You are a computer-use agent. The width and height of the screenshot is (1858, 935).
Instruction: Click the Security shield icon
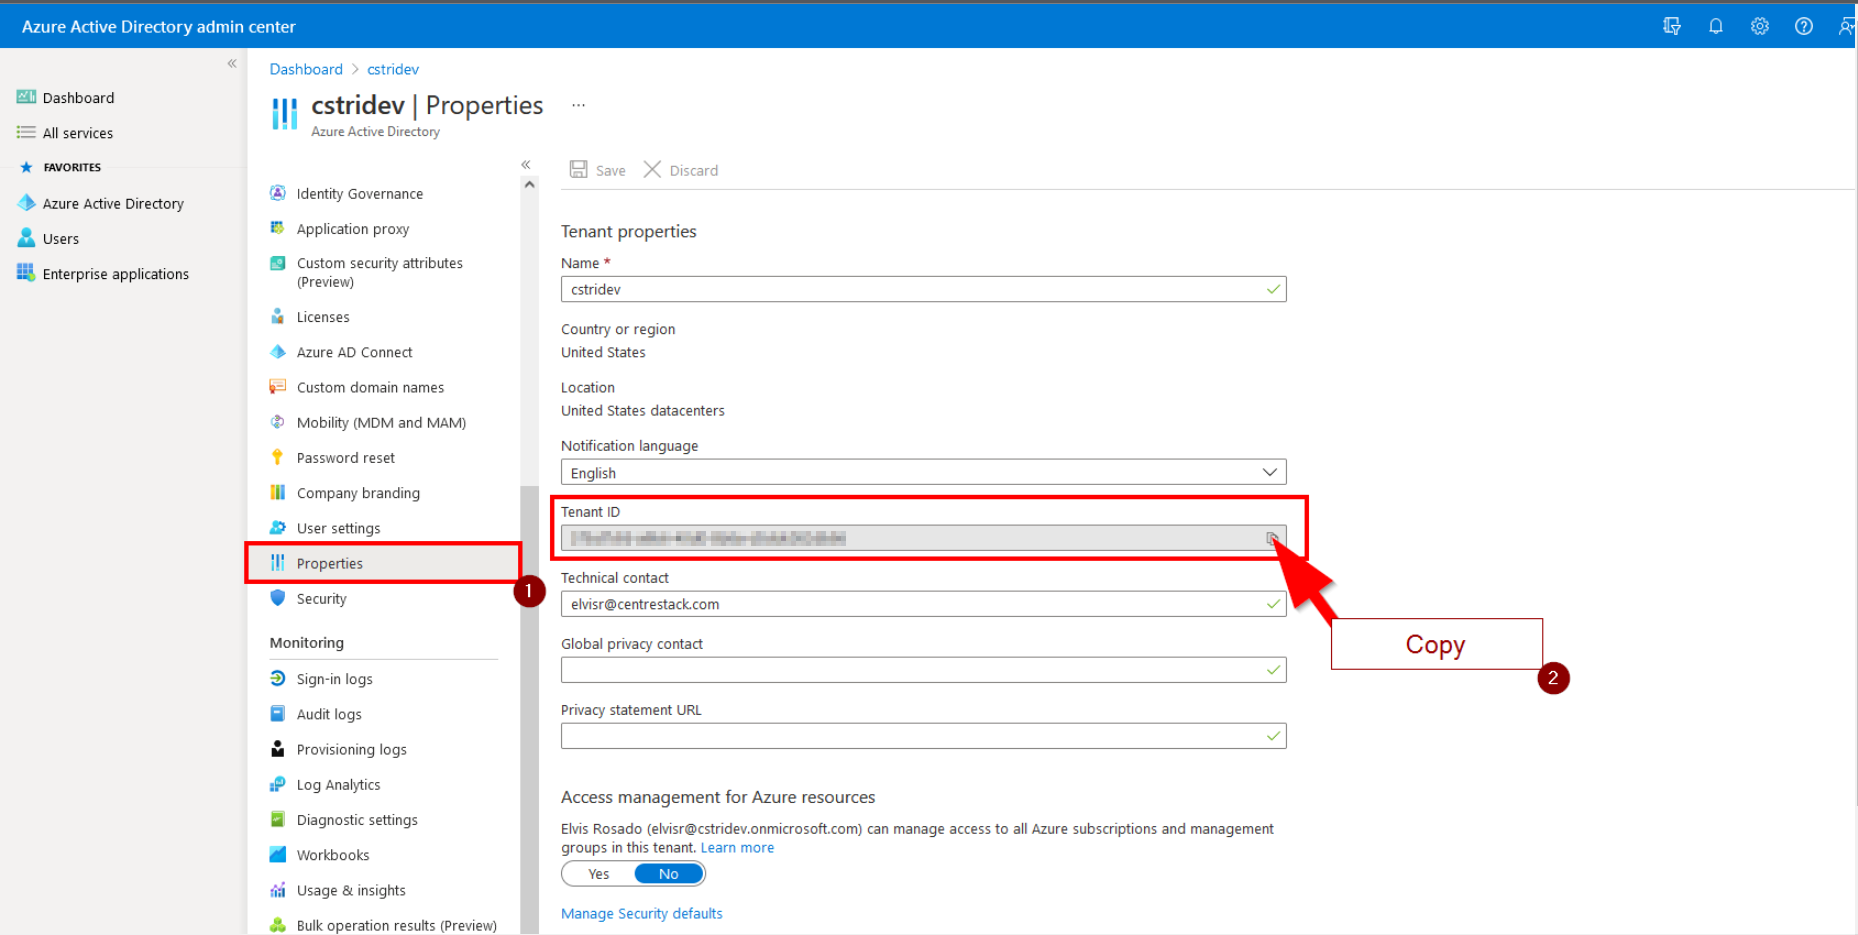click(x=278, y=598)
